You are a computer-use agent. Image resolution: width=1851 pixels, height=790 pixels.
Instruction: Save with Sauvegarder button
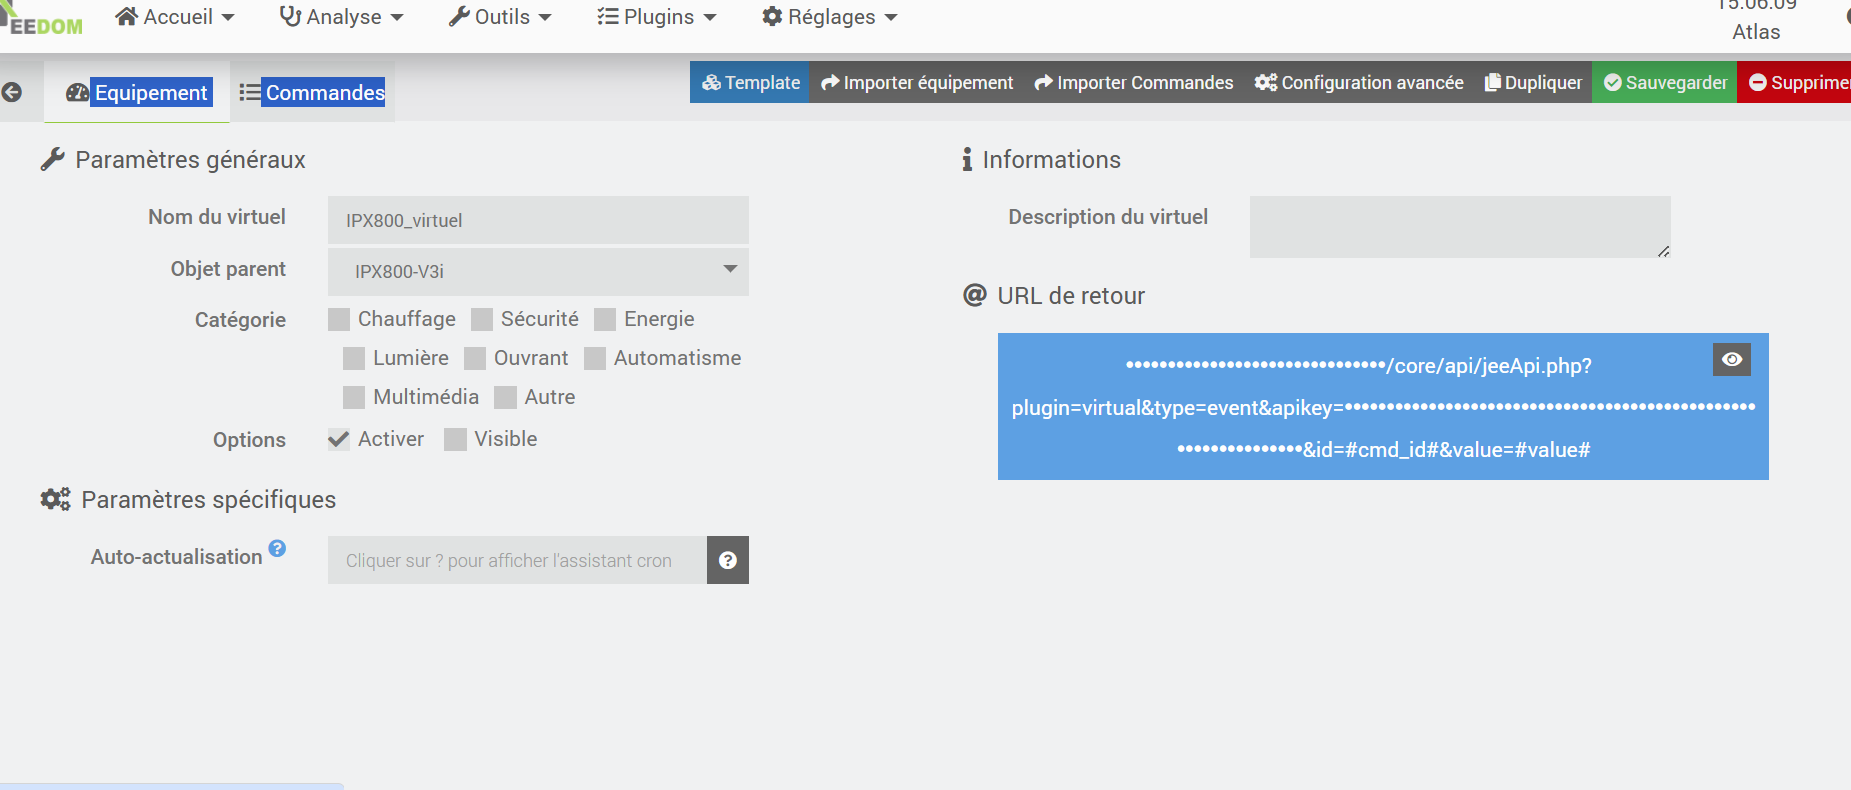pyautogui.click(x=1665, y=83)
